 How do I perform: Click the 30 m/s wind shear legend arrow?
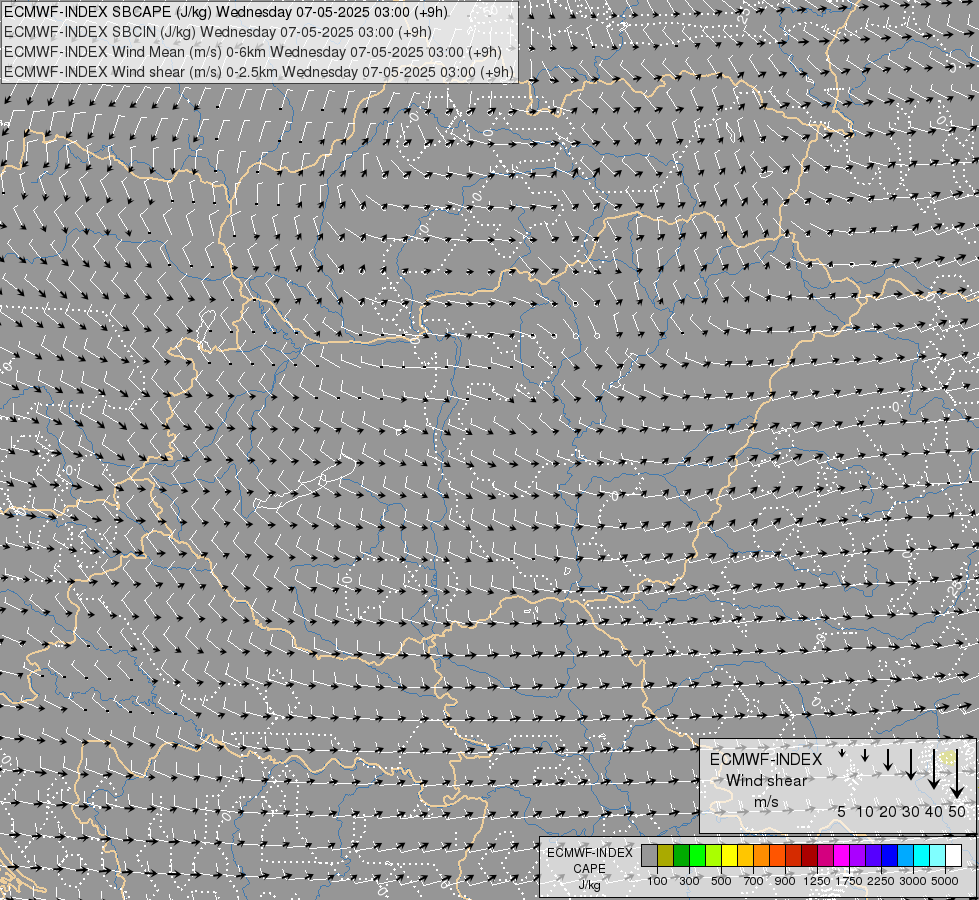pyautogui.click(x=911, y=764)
